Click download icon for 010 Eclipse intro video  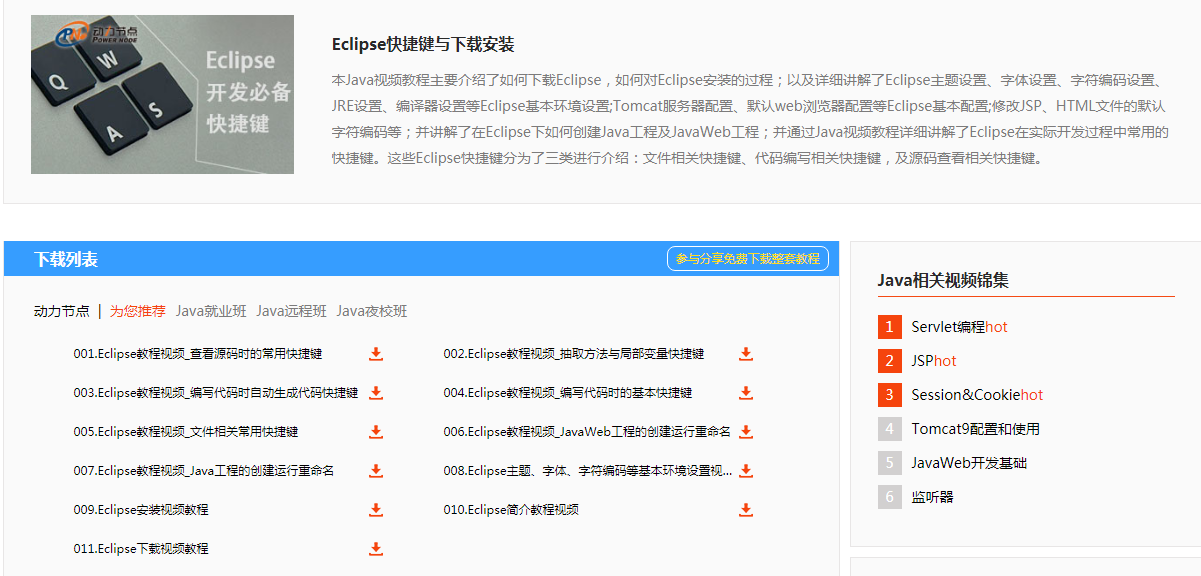tap(746, 510)
